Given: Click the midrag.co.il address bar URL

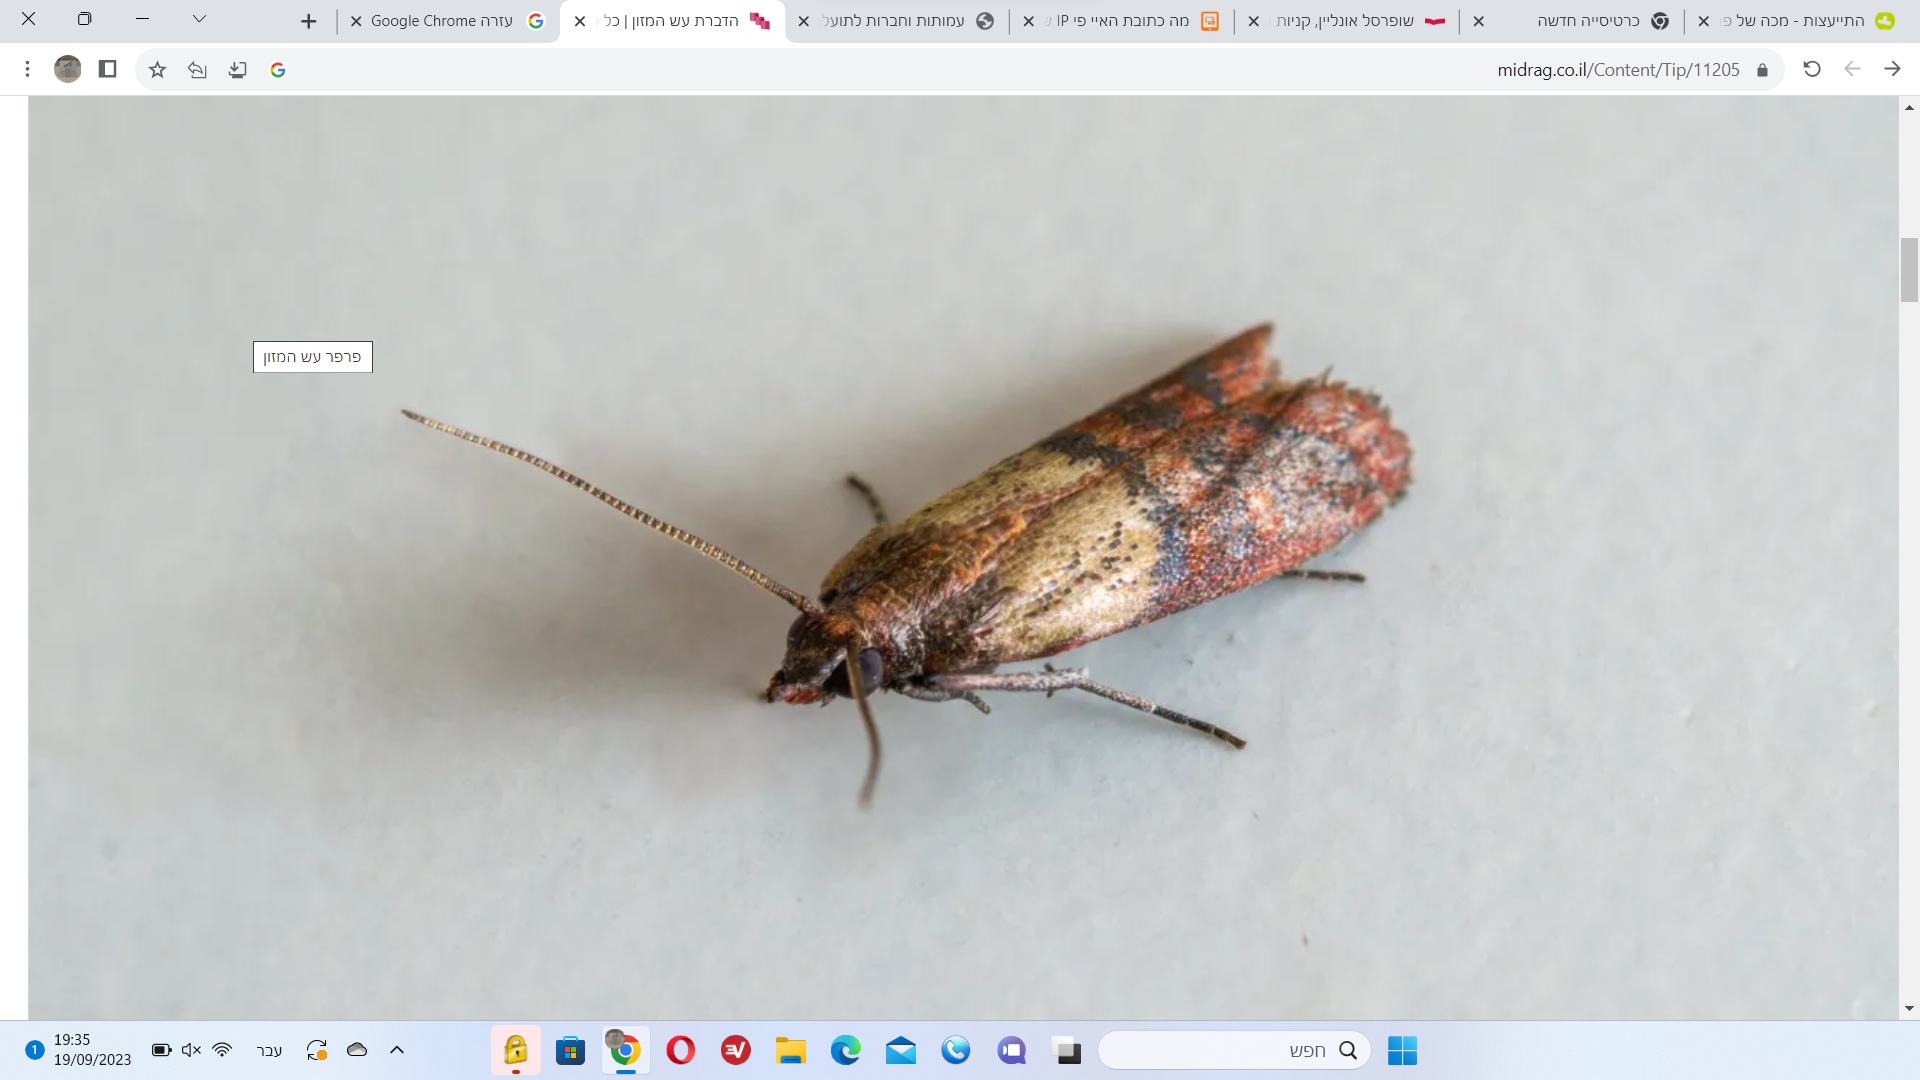Looking at the screenshot, I should 1617,70.
